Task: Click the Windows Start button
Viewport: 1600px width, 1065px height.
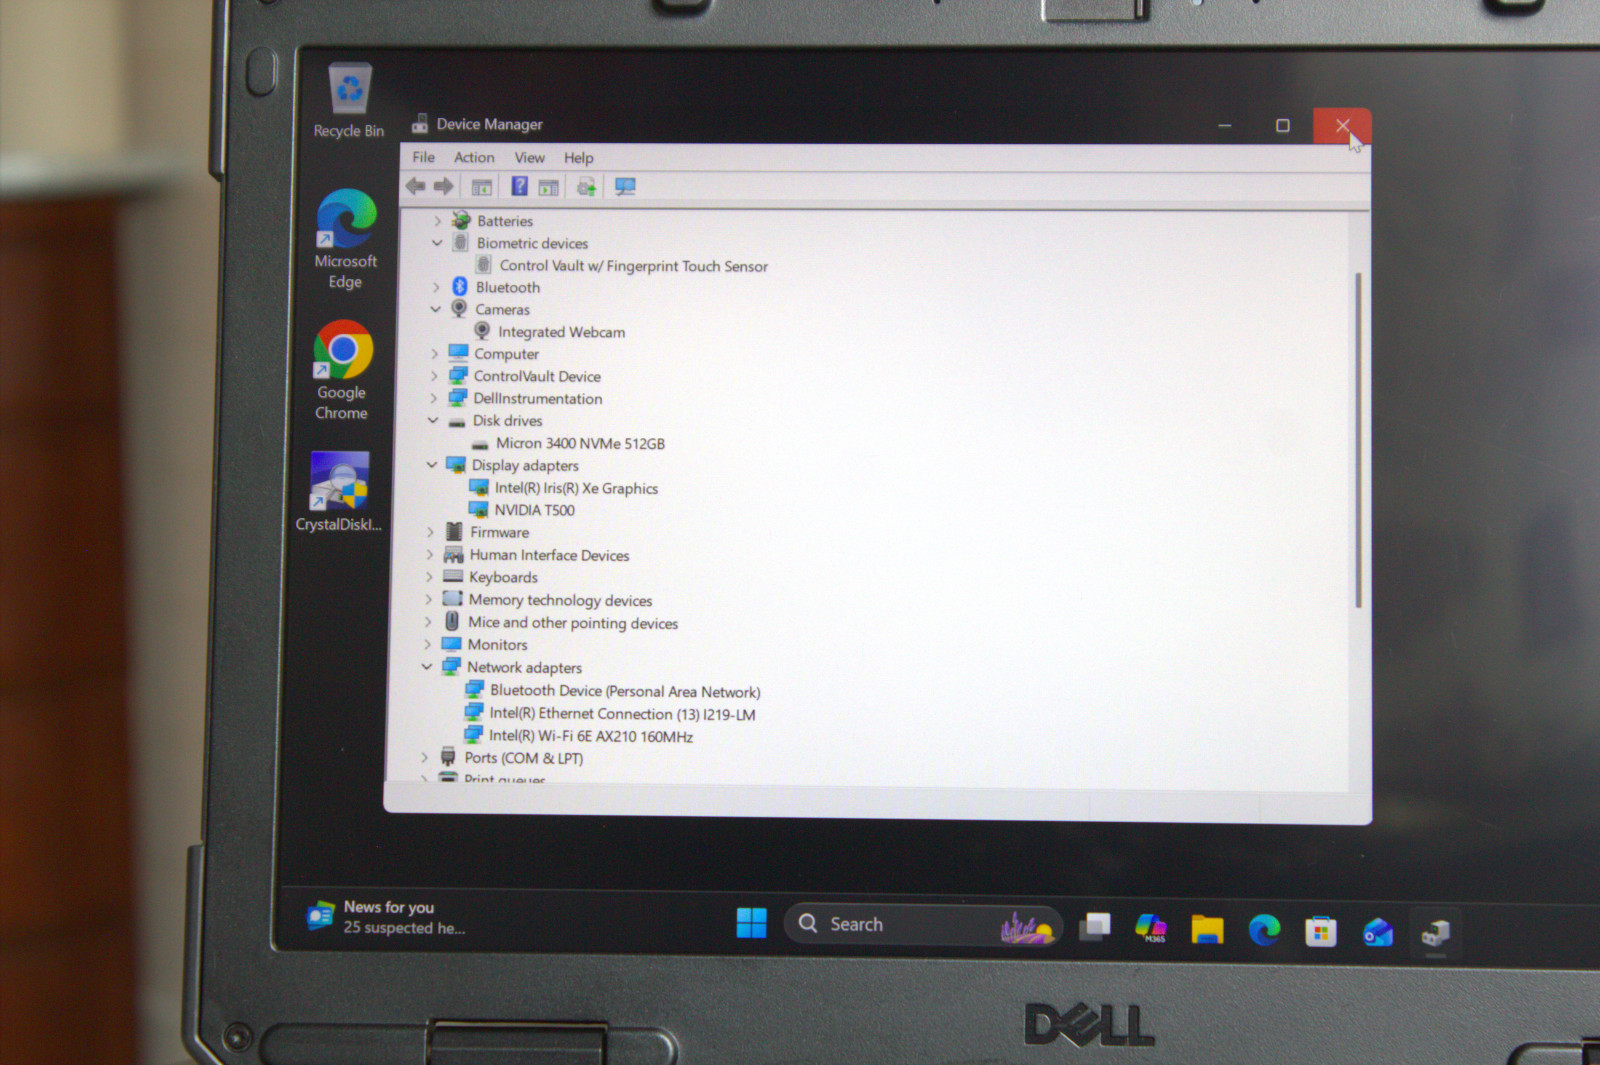Action: coord(751,923)
